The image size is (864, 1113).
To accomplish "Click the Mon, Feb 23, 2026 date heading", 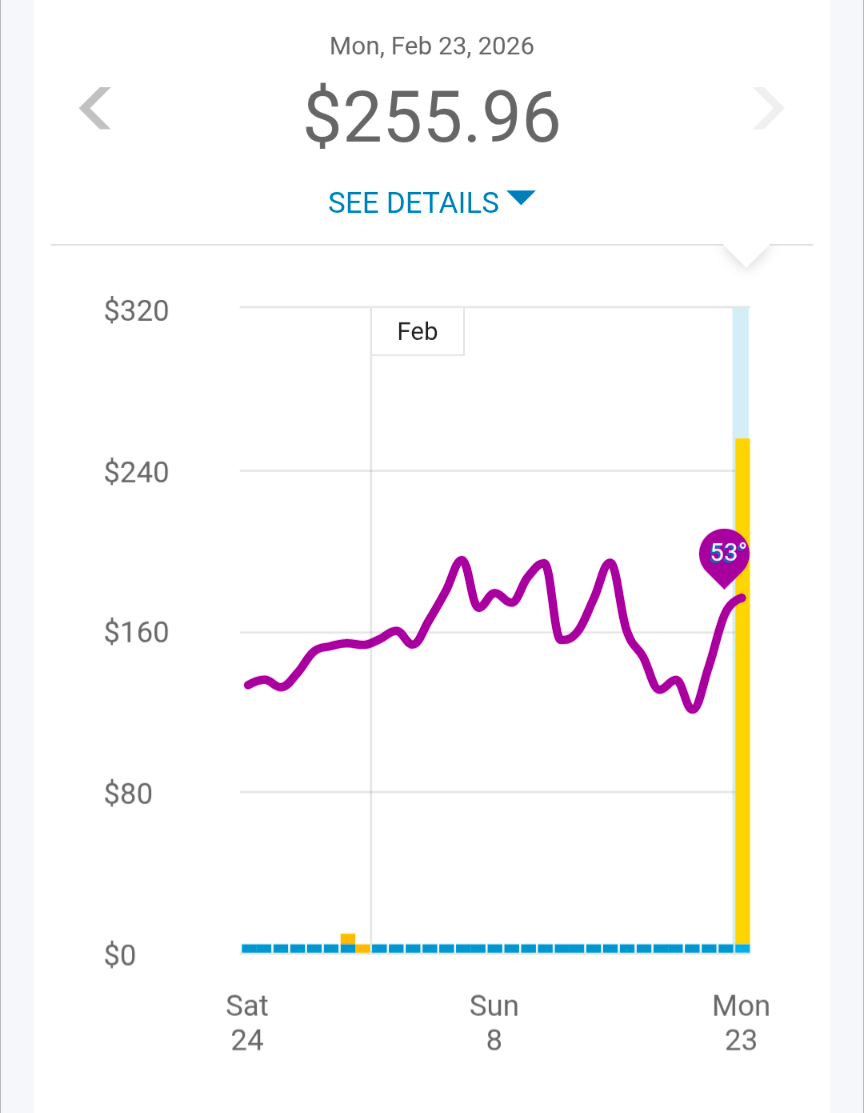I will click(432, 46).
